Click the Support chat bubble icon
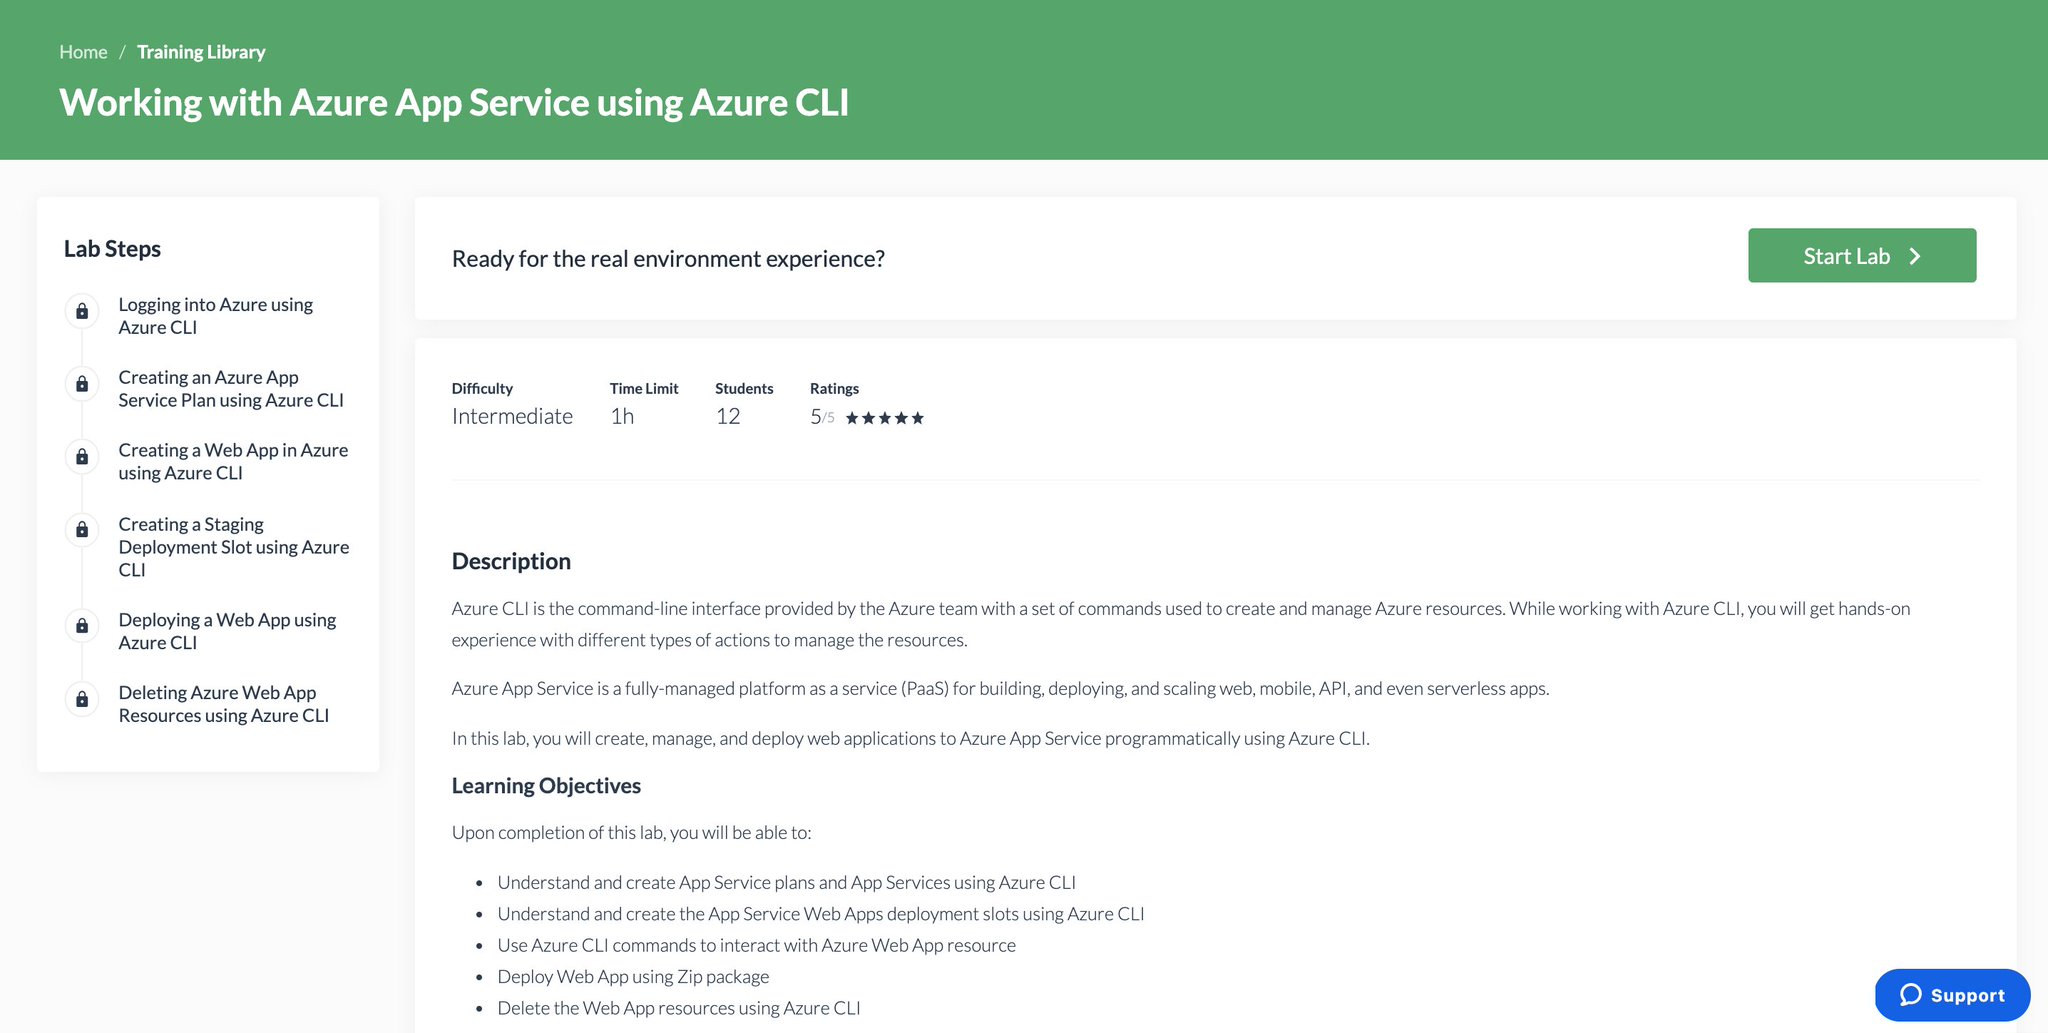This screenshot has width=2048, height=1033. tap(1911, 994)
